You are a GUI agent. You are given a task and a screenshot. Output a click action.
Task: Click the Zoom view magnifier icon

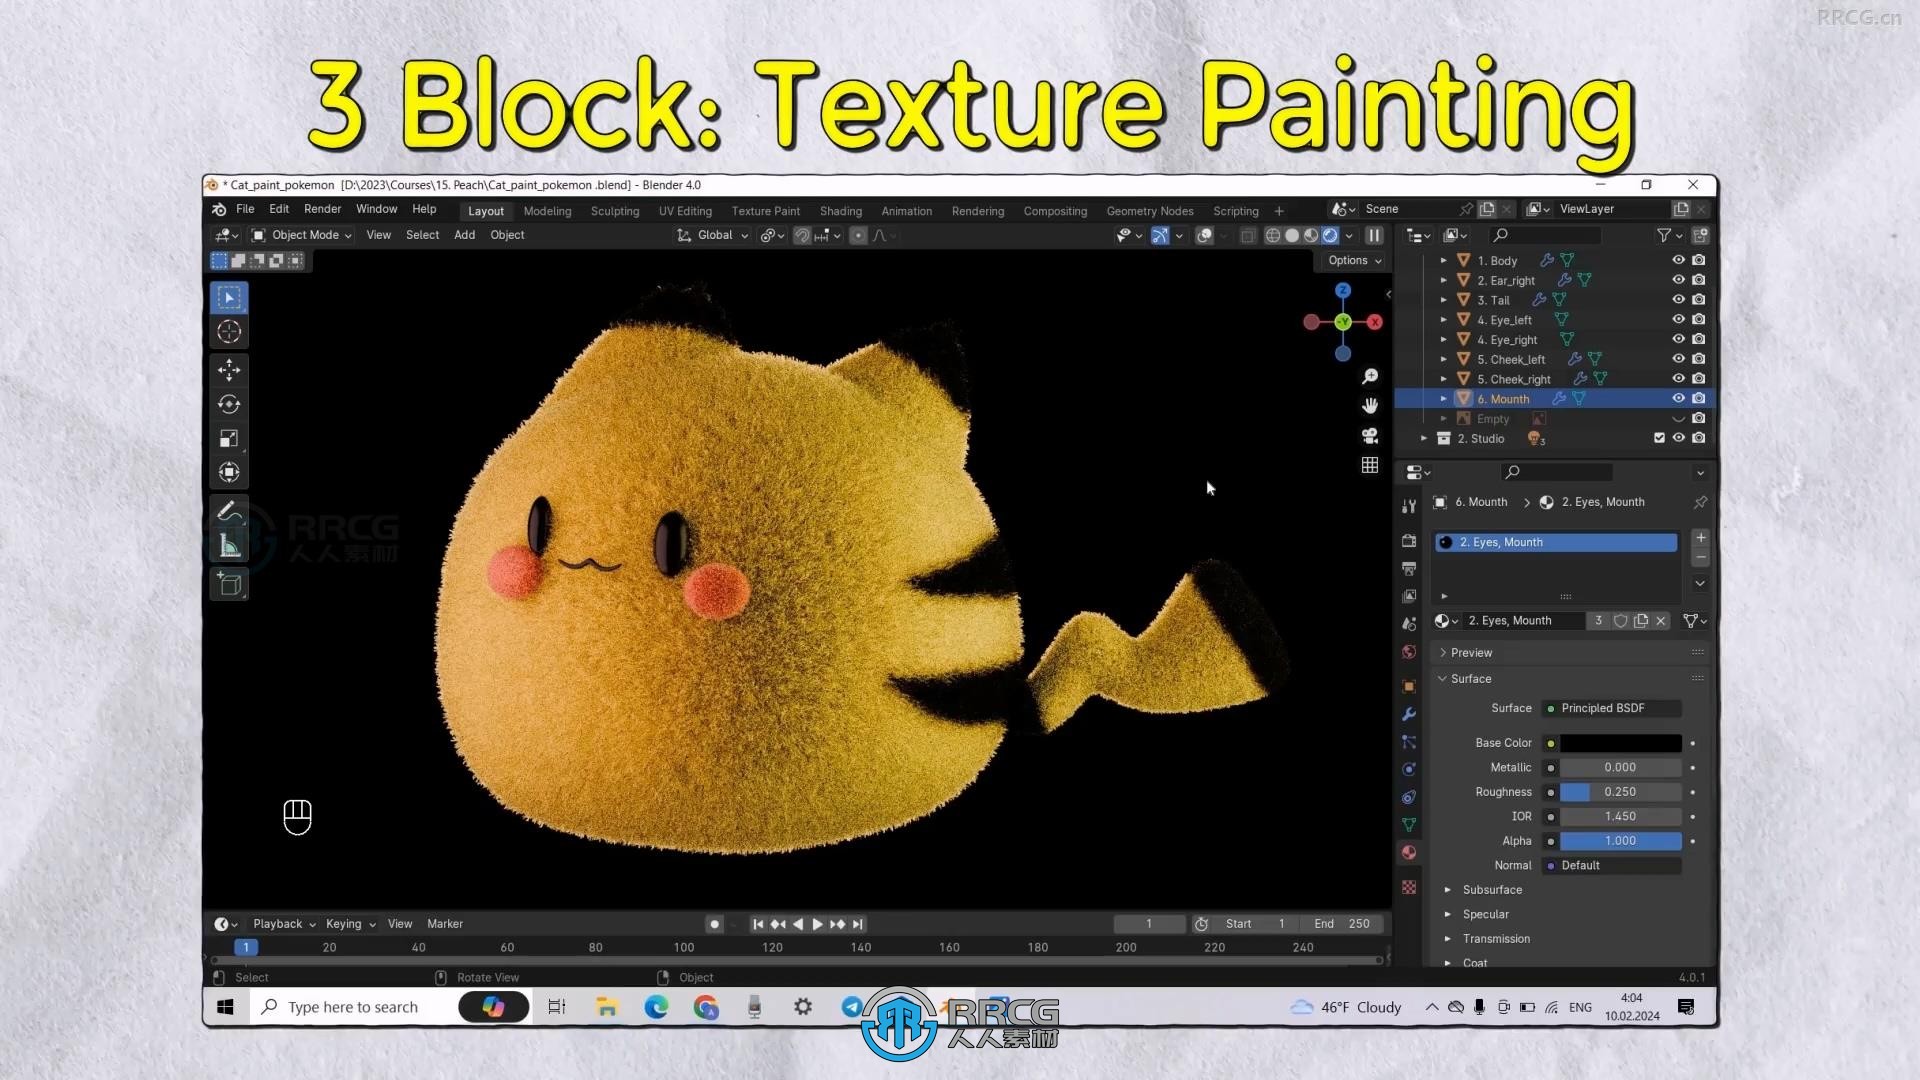coord(1370,376)
